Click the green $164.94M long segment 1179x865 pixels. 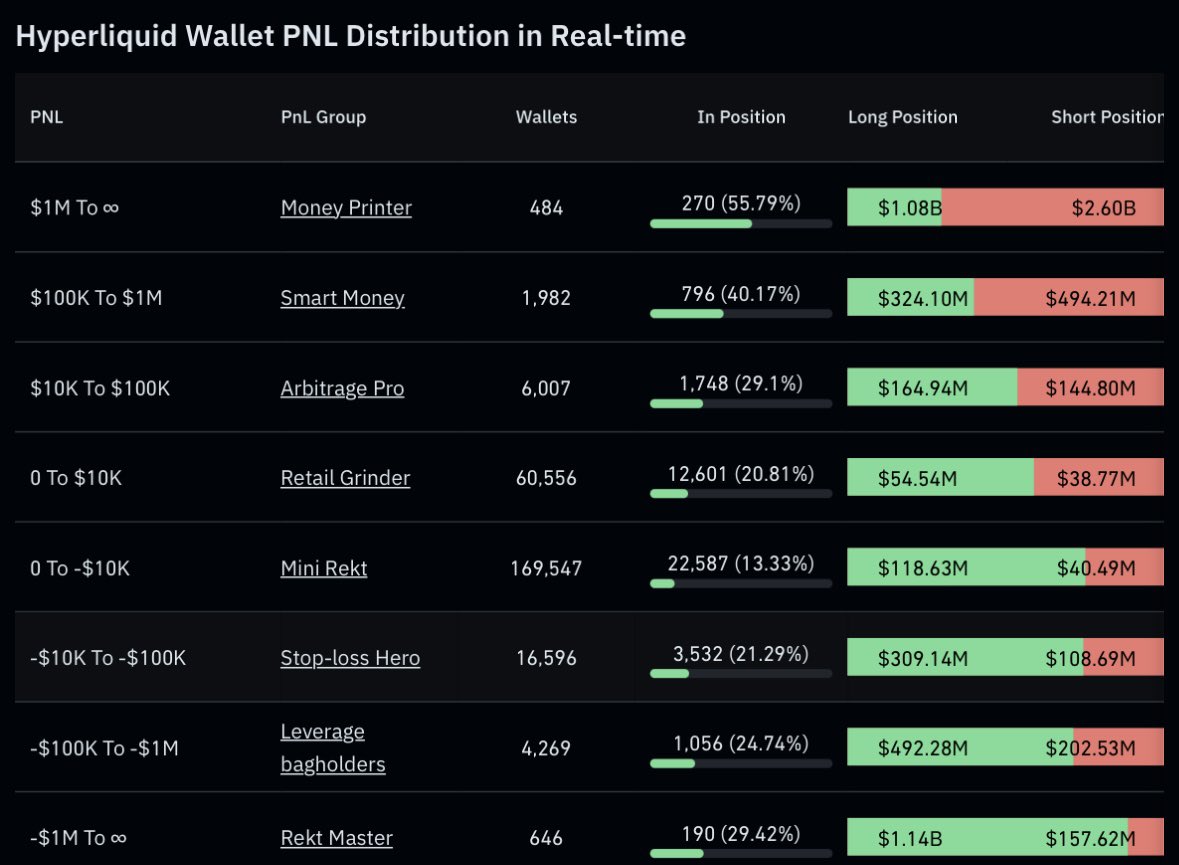[x=932, y=387]
